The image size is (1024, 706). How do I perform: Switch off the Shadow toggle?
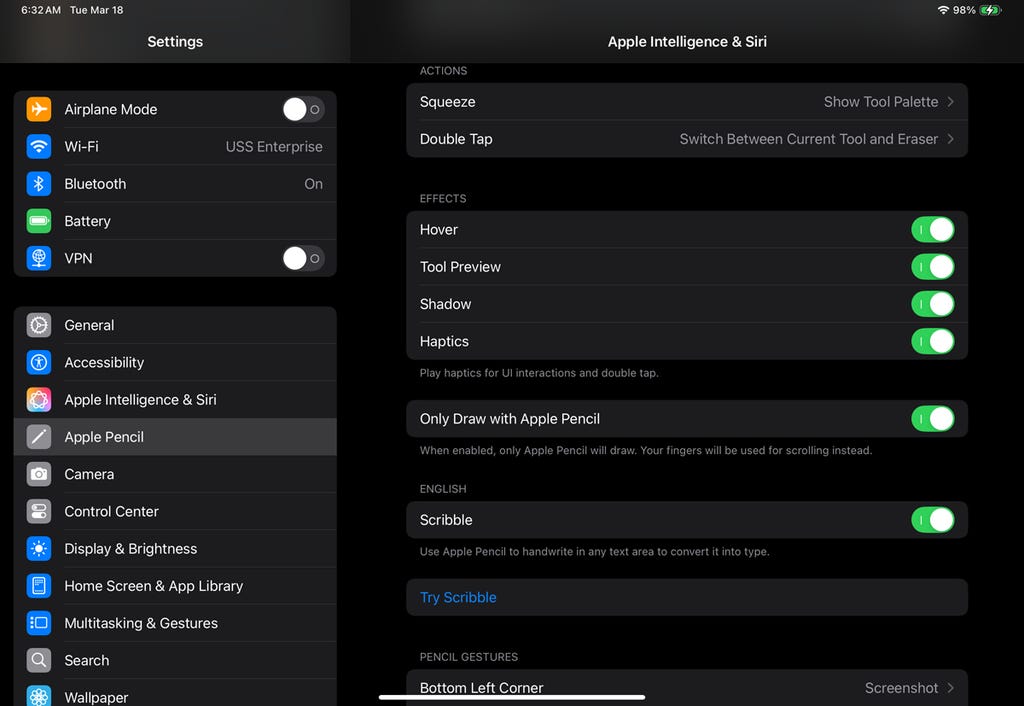click(933, 304)
